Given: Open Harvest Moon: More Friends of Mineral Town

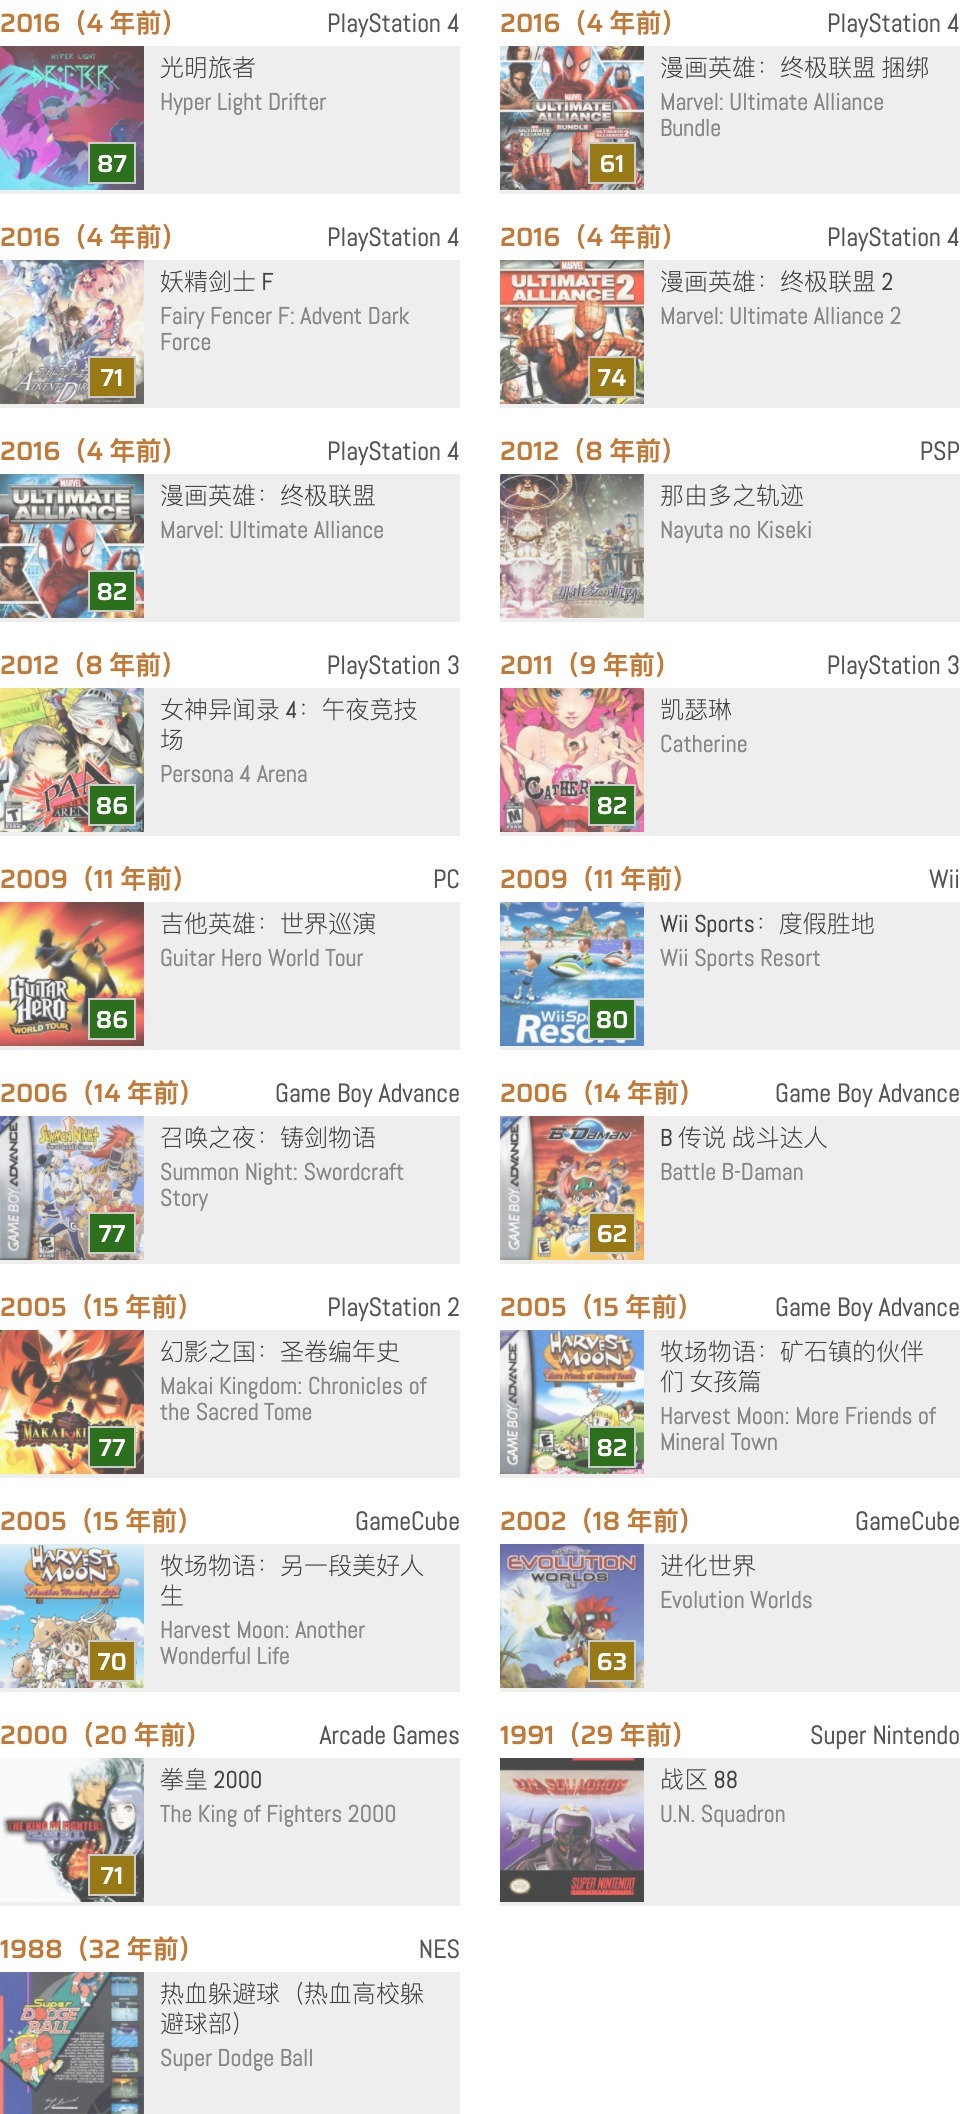Looking at the screenshot, I should (798, 1429).
